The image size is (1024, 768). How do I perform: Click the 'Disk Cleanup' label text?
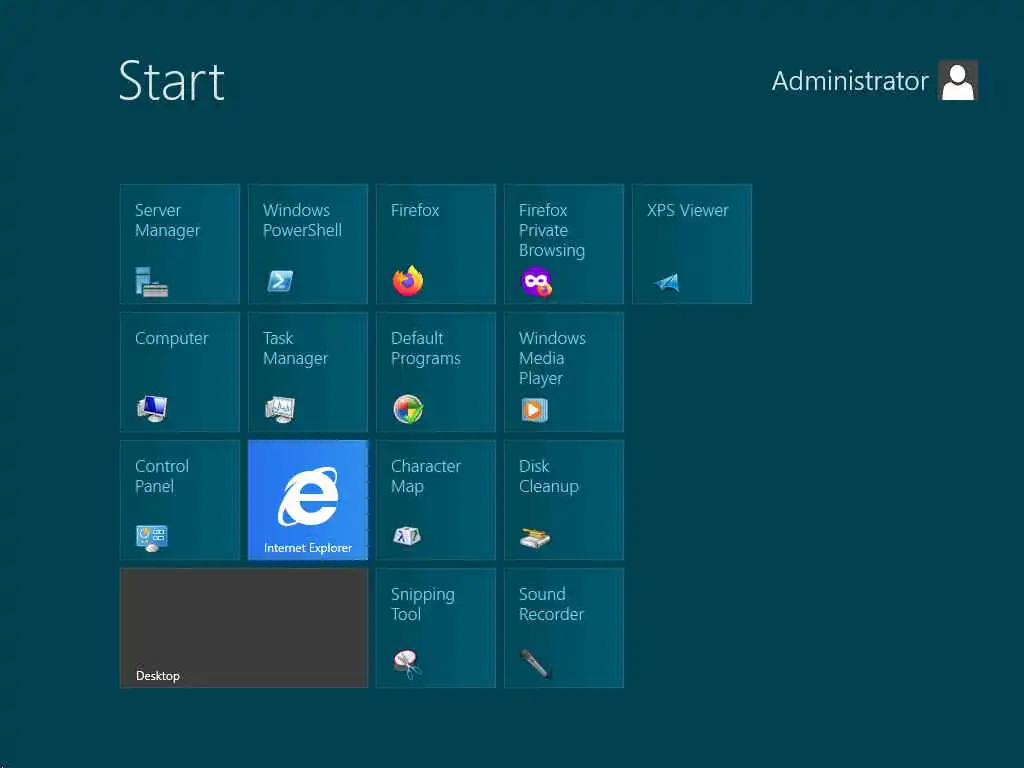coord(549,476)
